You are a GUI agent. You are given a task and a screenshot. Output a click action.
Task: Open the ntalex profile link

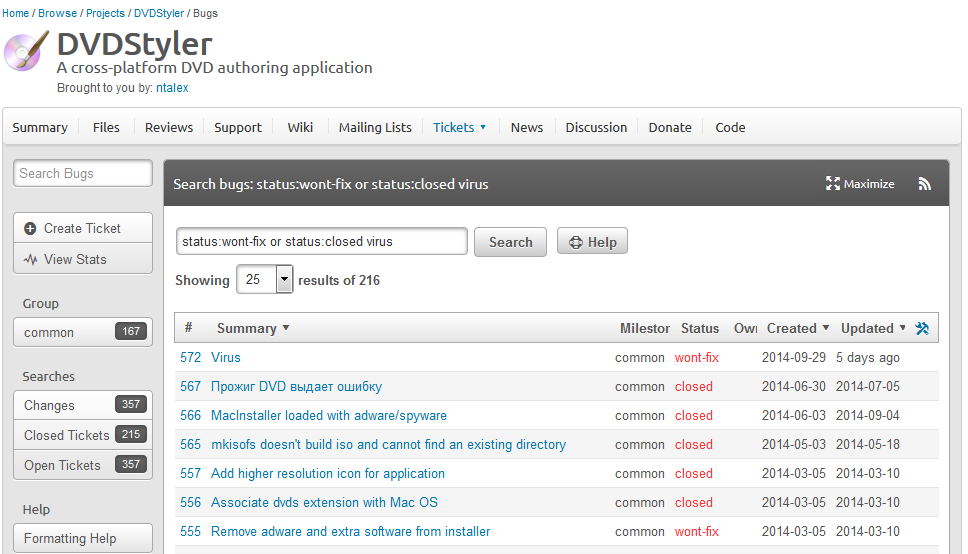pos(172,88)
